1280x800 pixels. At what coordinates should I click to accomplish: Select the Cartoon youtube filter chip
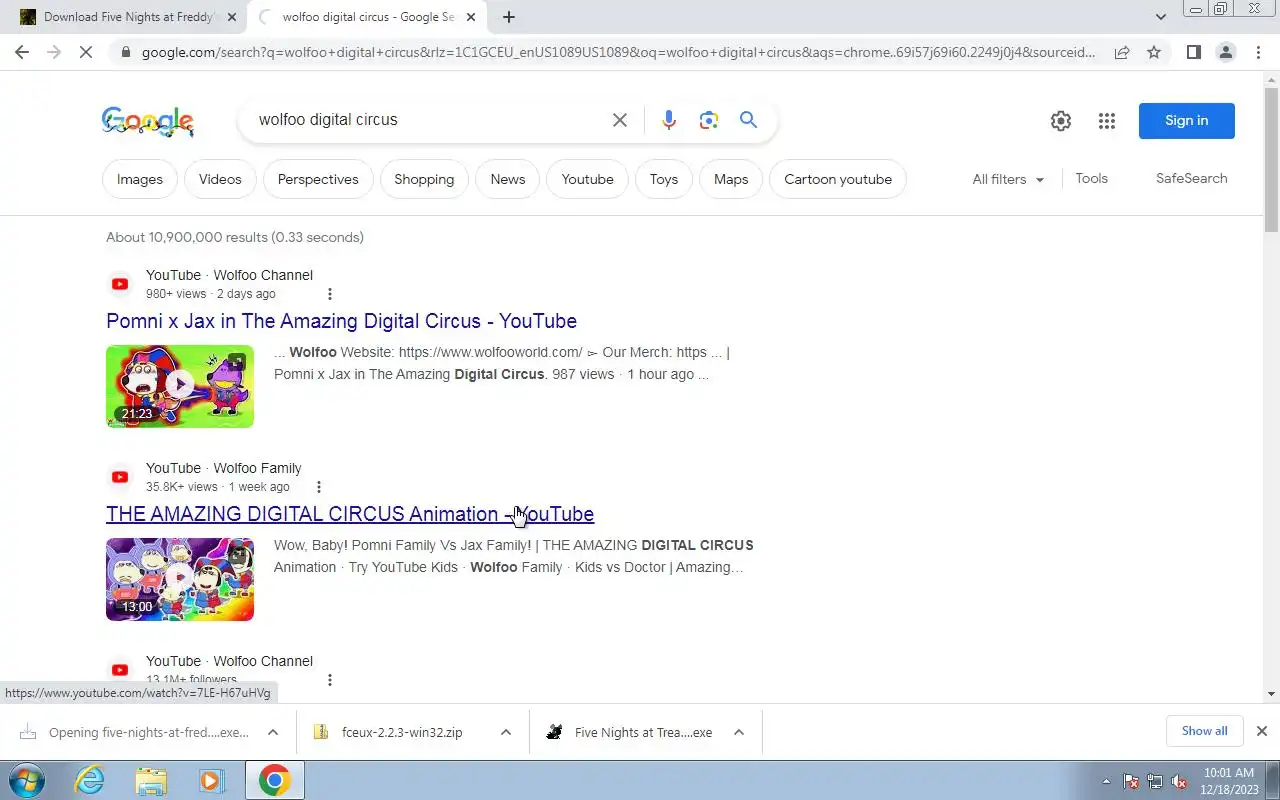click(838, 179)
